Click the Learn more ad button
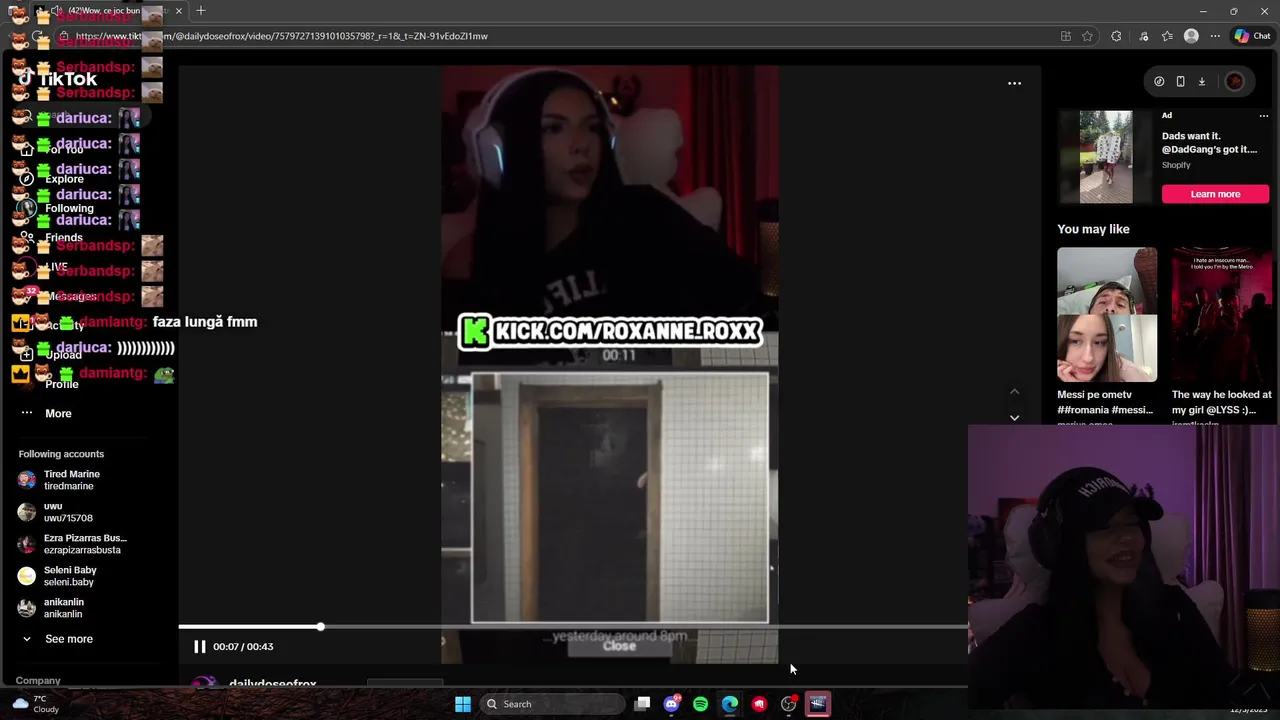 (x=1215, y=194)
